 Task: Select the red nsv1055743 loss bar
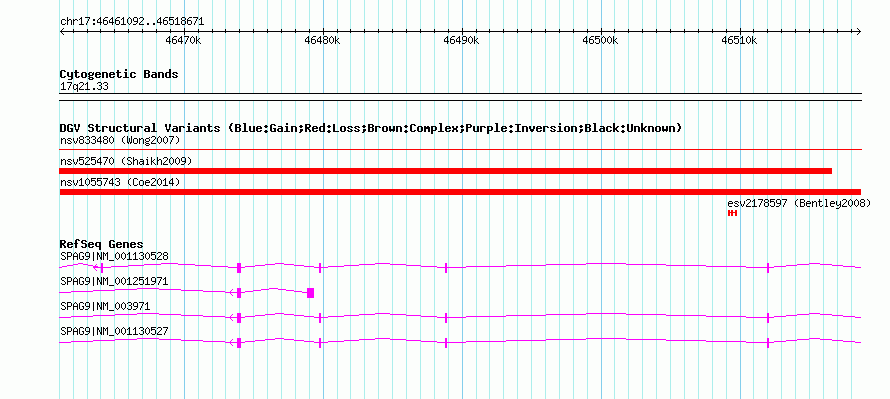pos(460,192)
